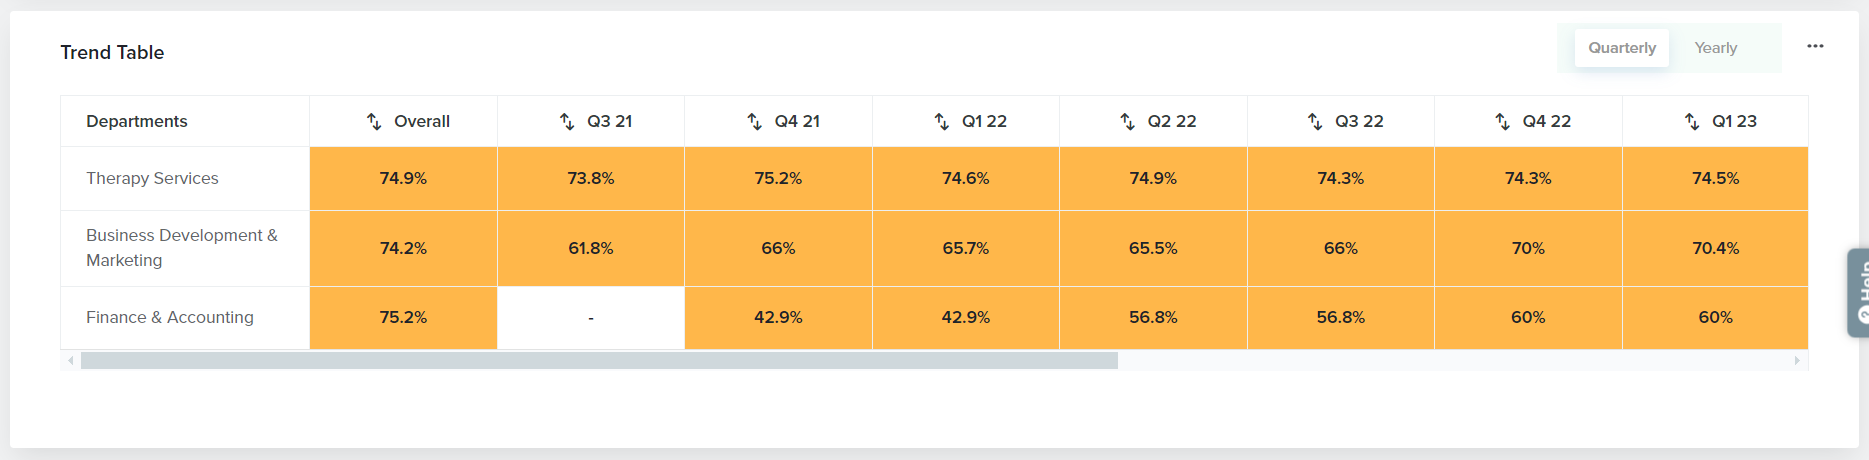Sort by Q1 23 using its arrows icon
The image size is (1869, 460).
click(1692, 121)
